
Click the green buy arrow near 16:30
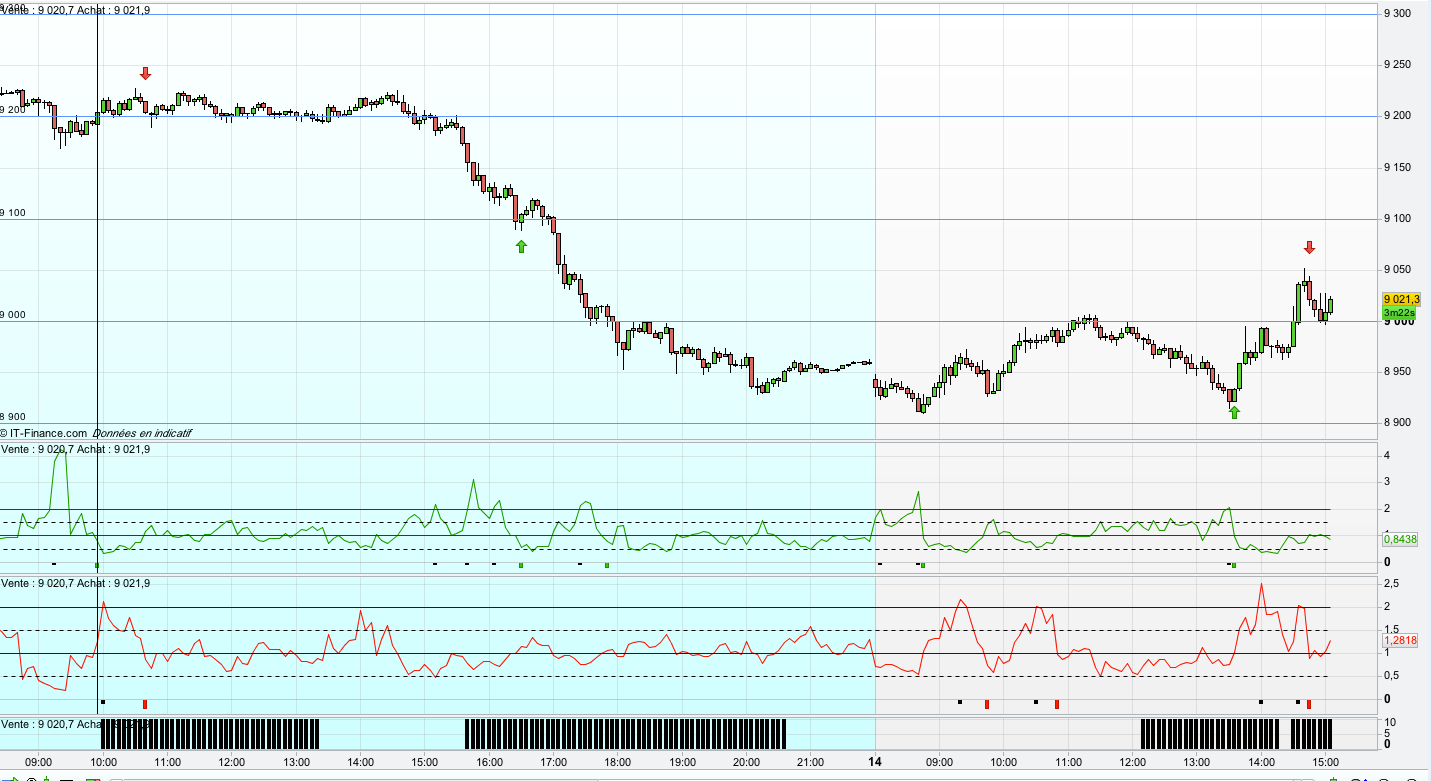[521, 246]
